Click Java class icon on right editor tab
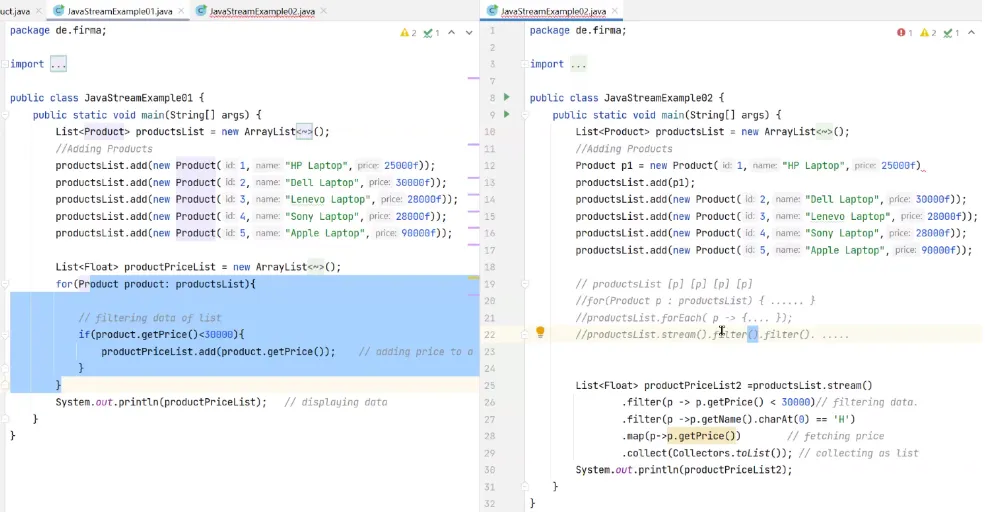 [492, 11]
